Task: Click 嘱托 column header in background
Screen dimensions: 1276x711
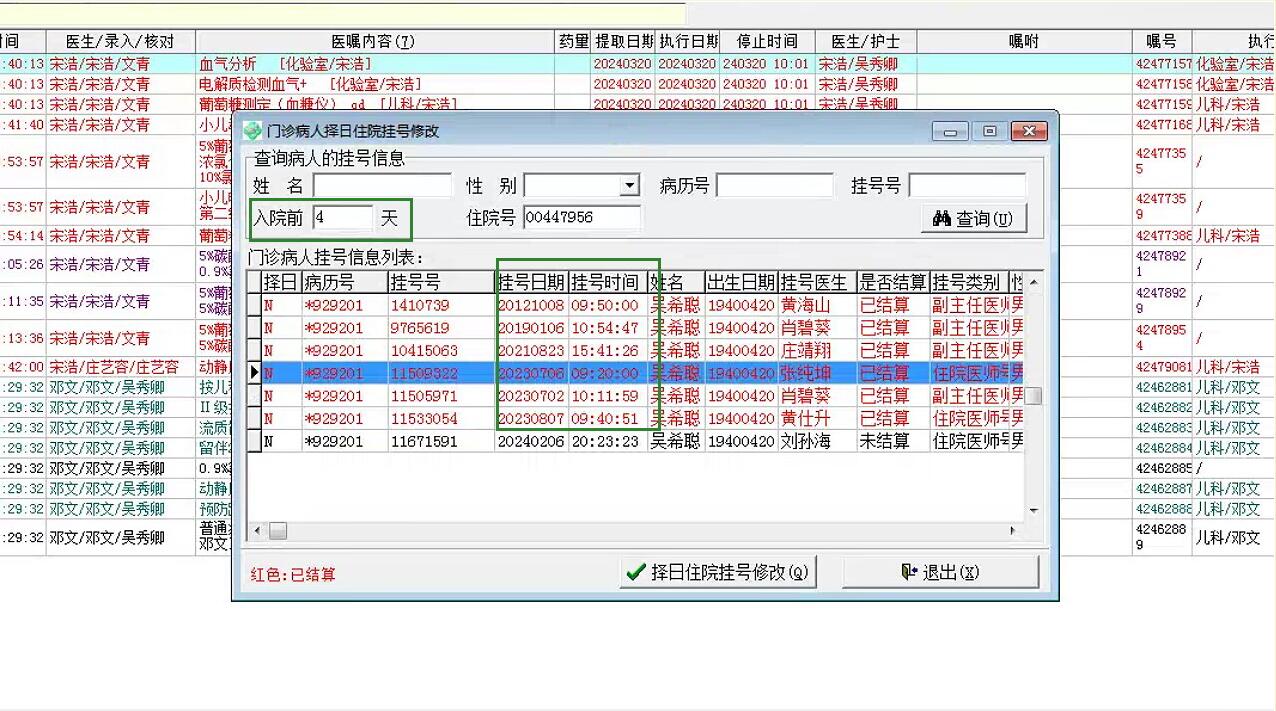Action: 1024,41
